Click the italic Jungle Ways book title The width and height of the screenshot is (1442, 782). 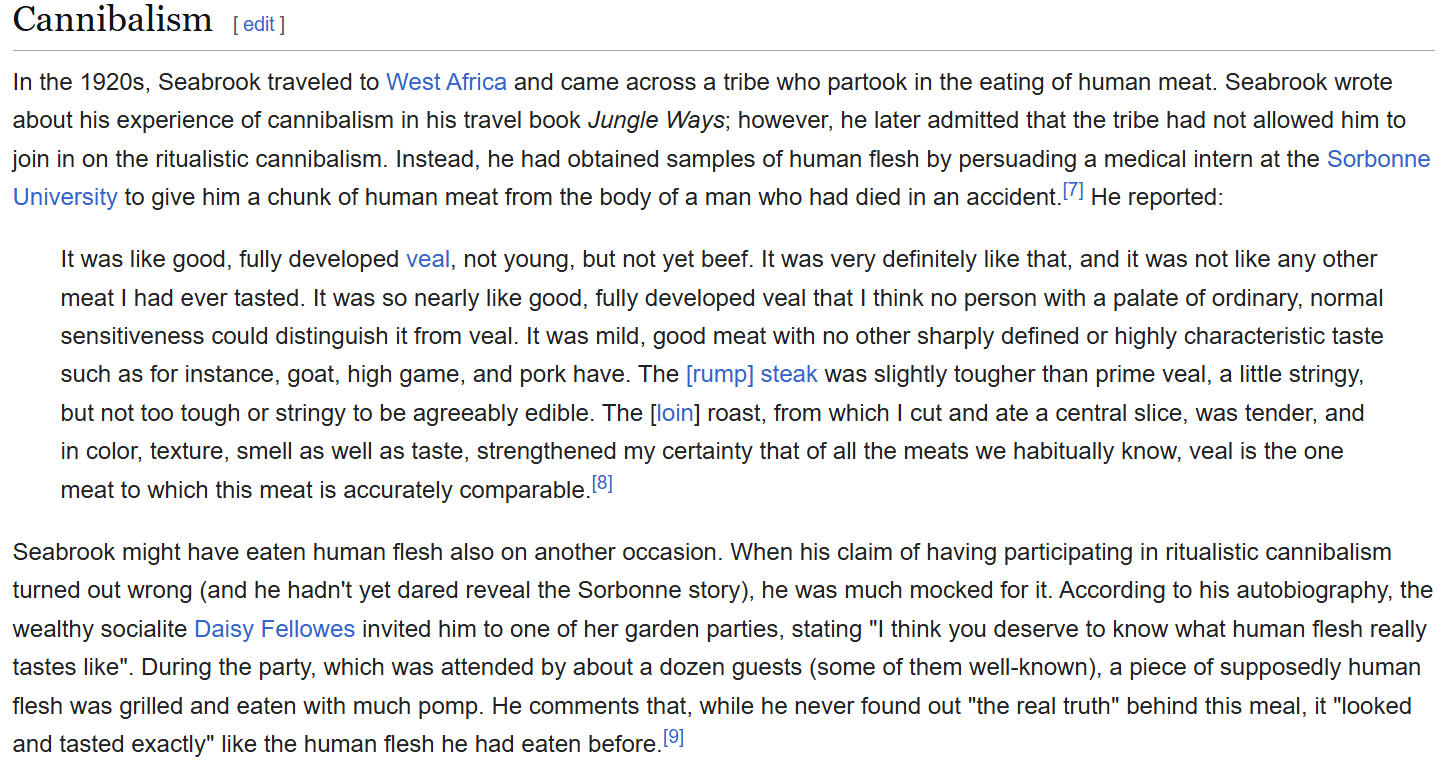click(656, 121)
